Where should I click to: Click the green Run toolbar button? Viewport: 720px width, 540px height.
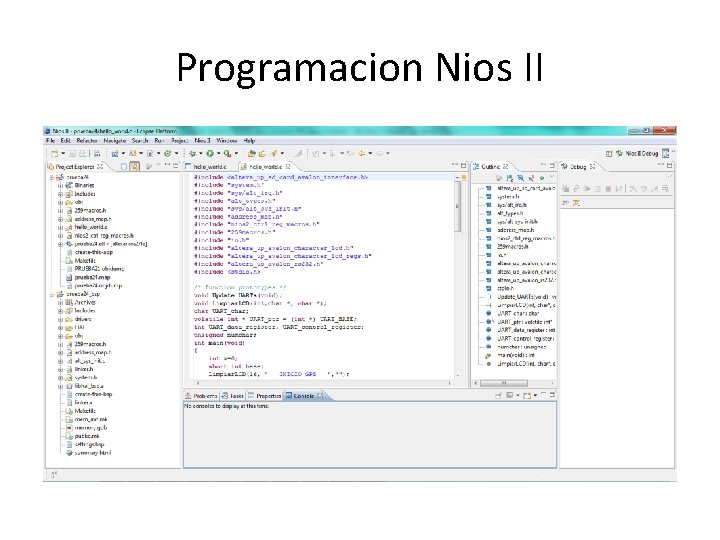point(209,153)
